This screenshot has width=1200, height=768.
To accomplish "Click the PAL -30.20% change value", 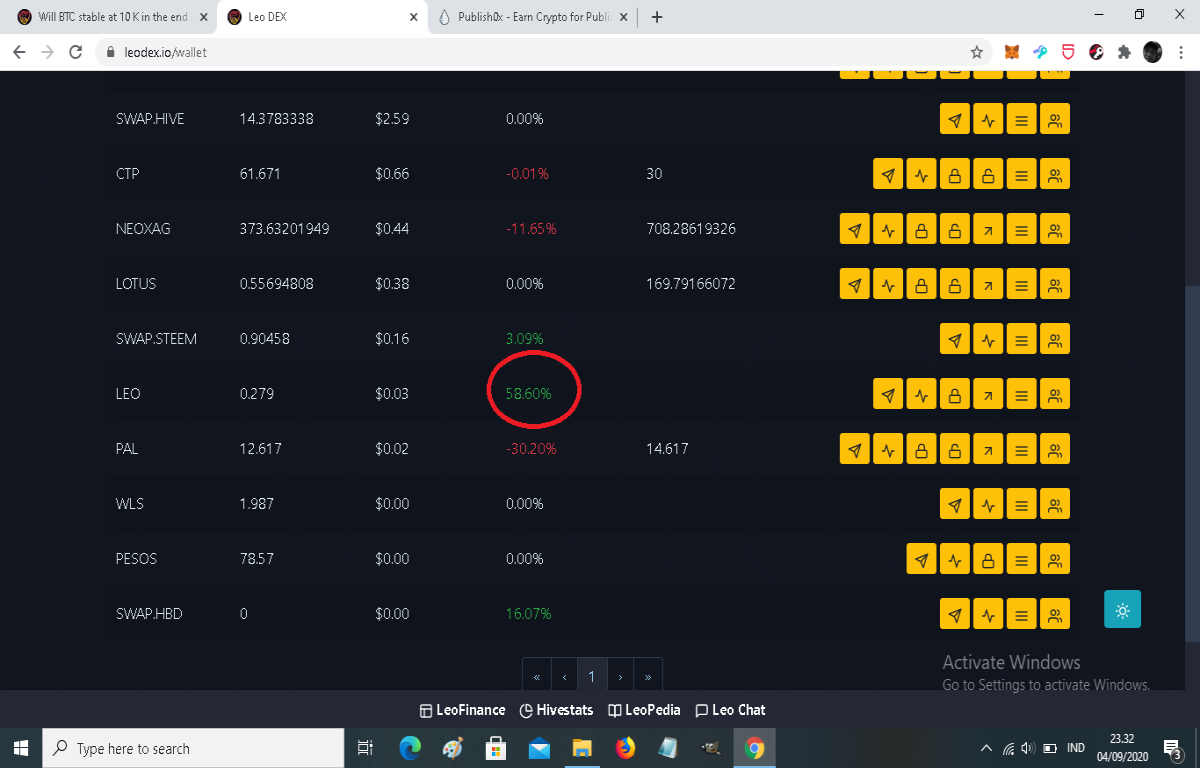I will point(531,449).
